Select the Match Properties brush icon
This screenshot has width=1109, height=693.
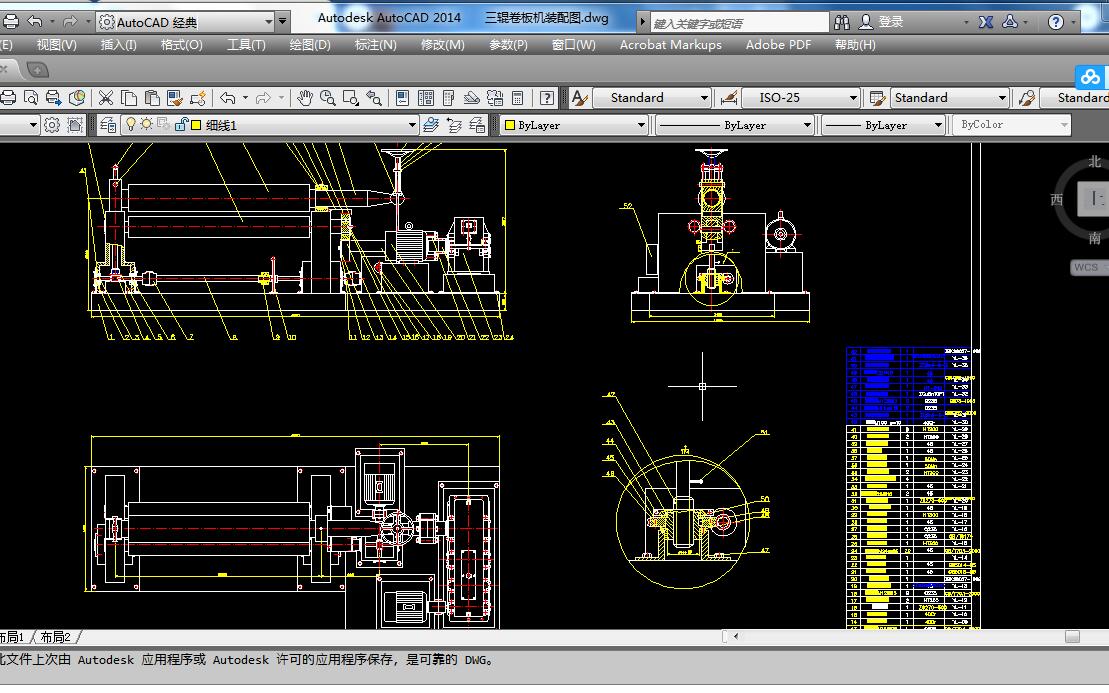point(175,98)
